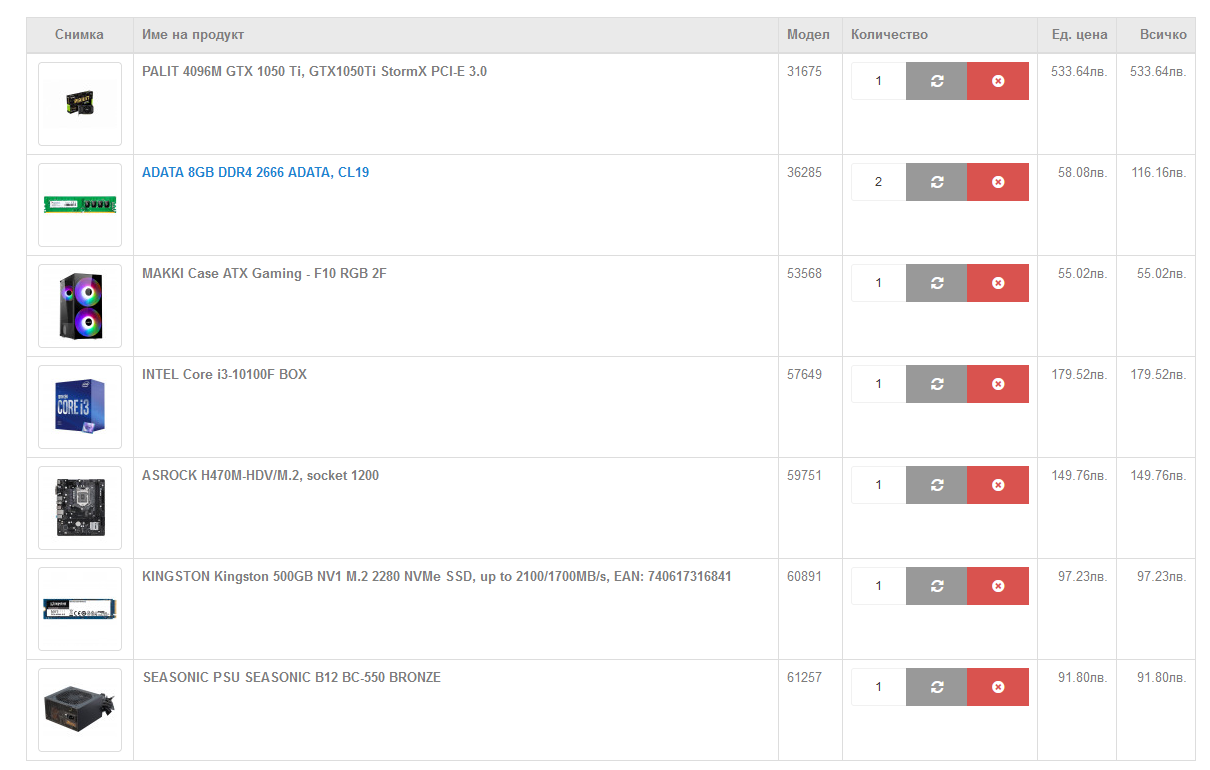Click quantity field for KINGSTON SSD

pyautogui.click(x=878, y=586)
